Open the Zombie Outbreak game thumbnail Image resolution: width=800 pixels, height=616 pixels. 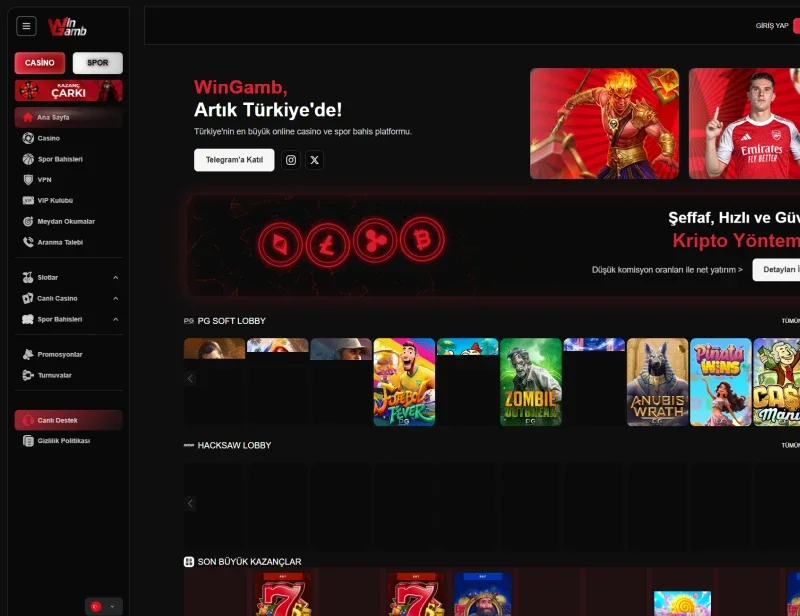coord(531,382)
